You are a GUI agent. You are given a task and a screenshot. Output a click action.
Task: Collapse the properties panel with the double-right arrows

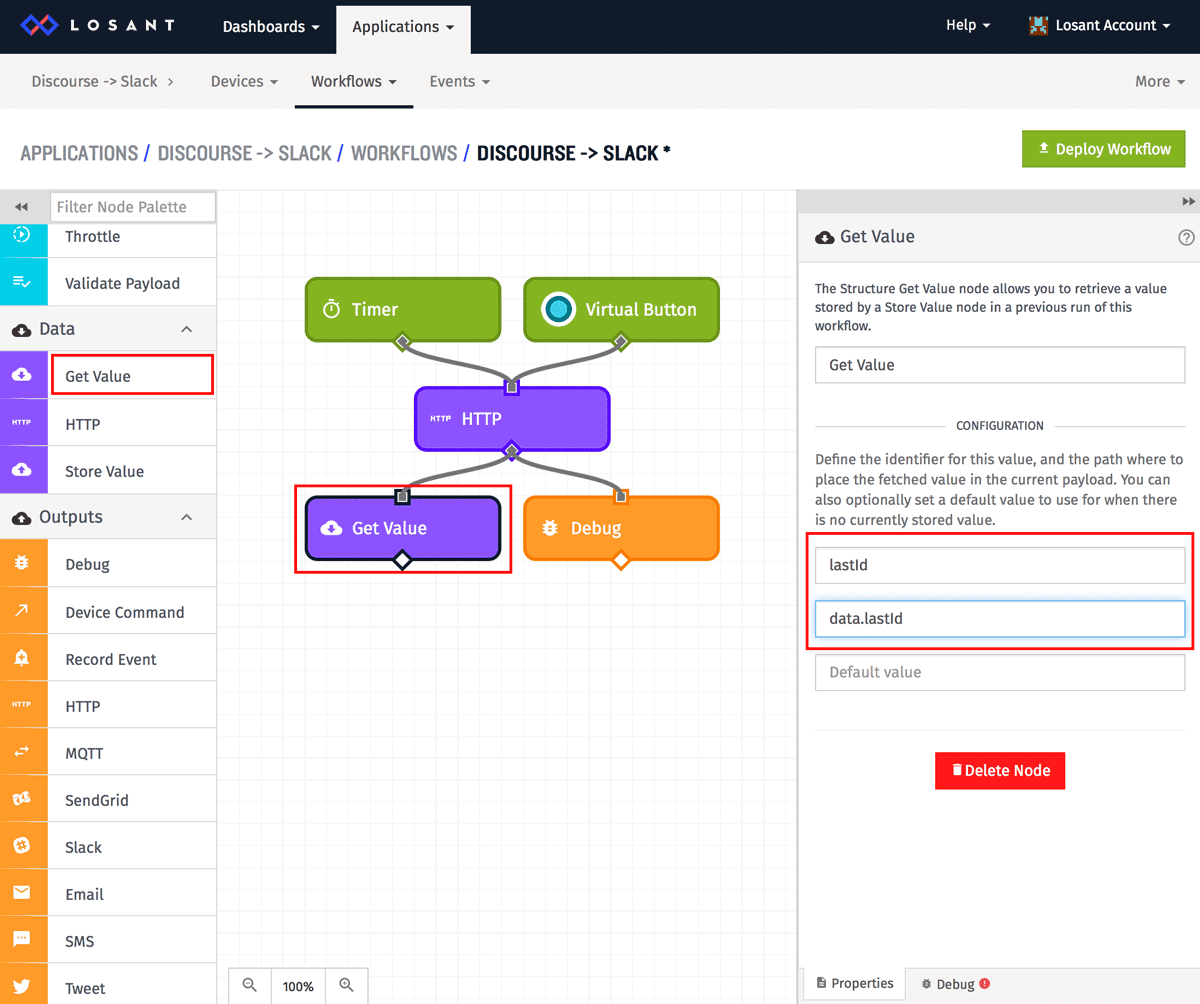(1189, 201)
